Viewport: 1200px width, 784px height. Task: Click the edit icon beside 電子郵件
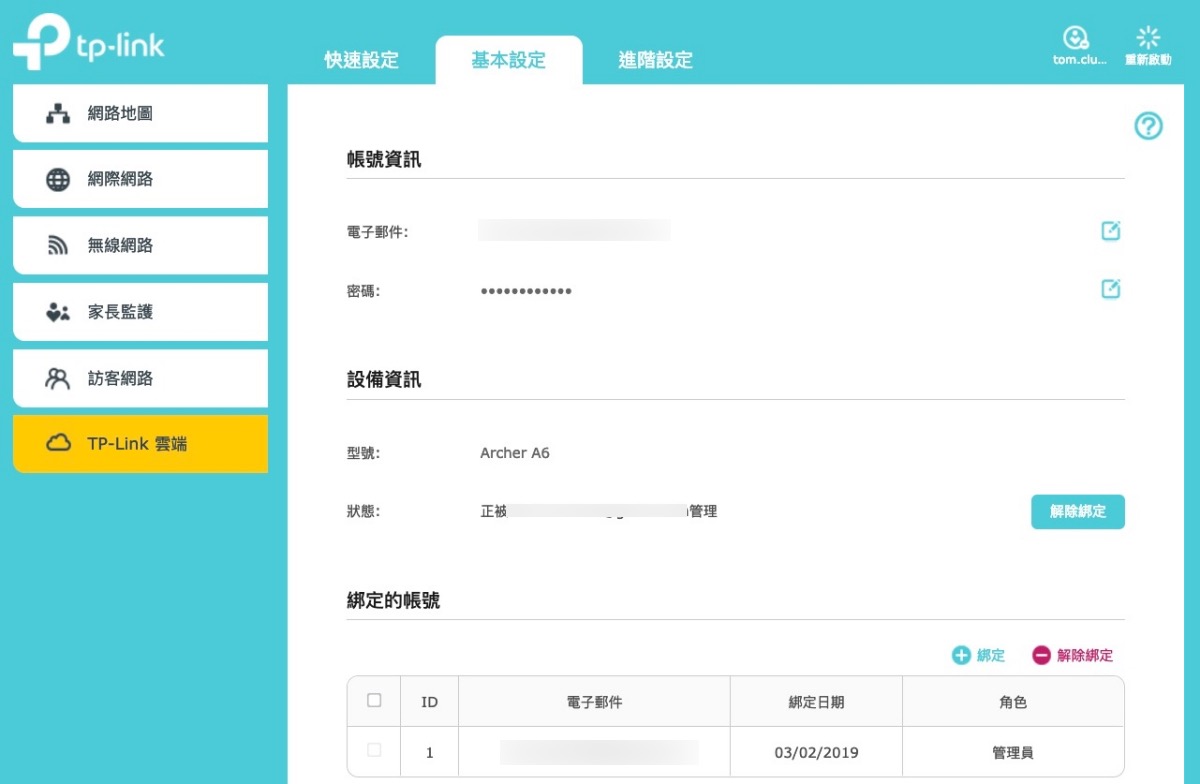click(x=1110, y=231)
